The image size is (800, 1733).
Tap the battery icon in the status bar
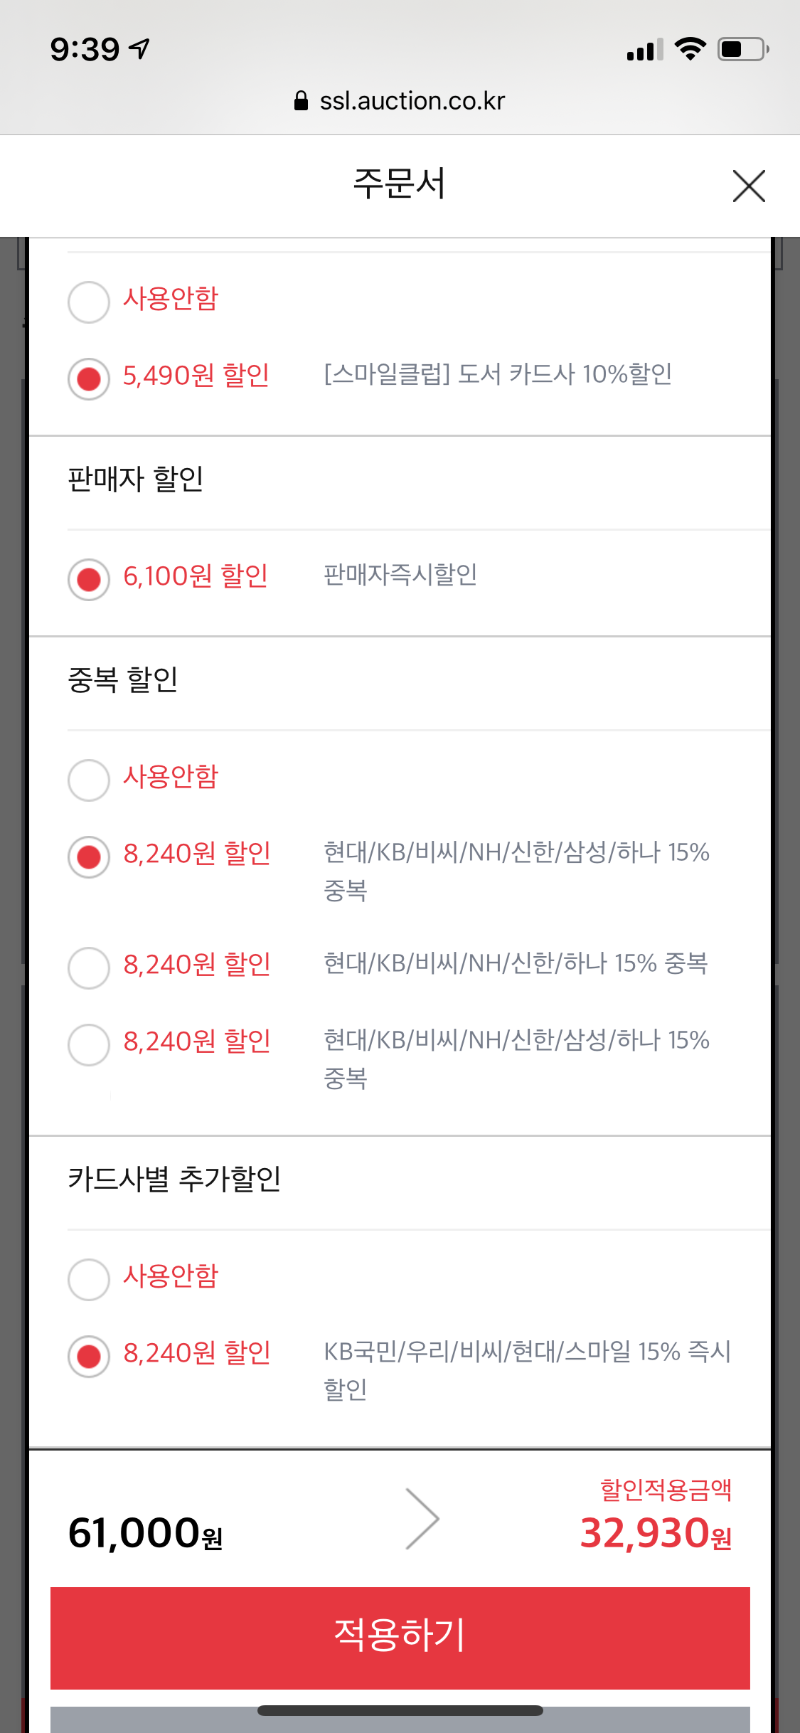tap(743, 48)
